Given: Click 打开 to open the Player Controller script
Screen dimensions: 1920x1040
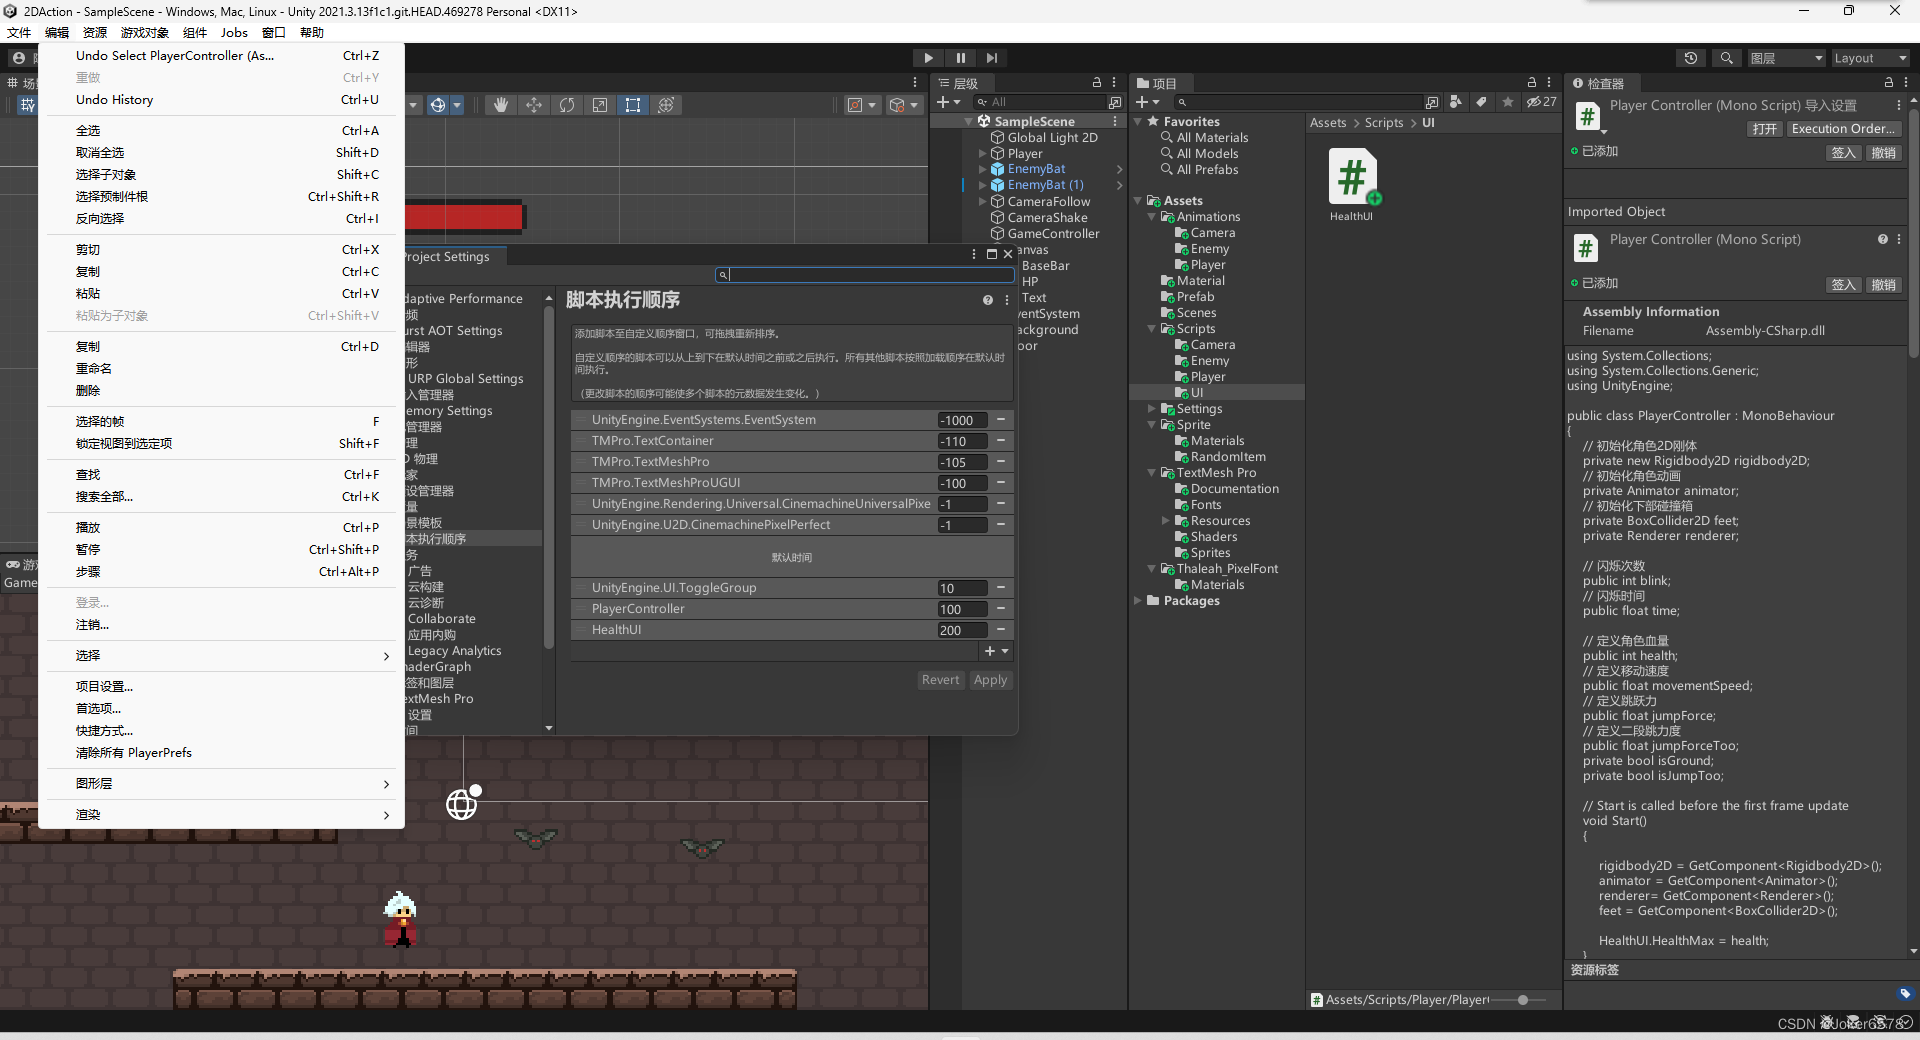Looking at the screenshot, I should (x=1764, y=128).
